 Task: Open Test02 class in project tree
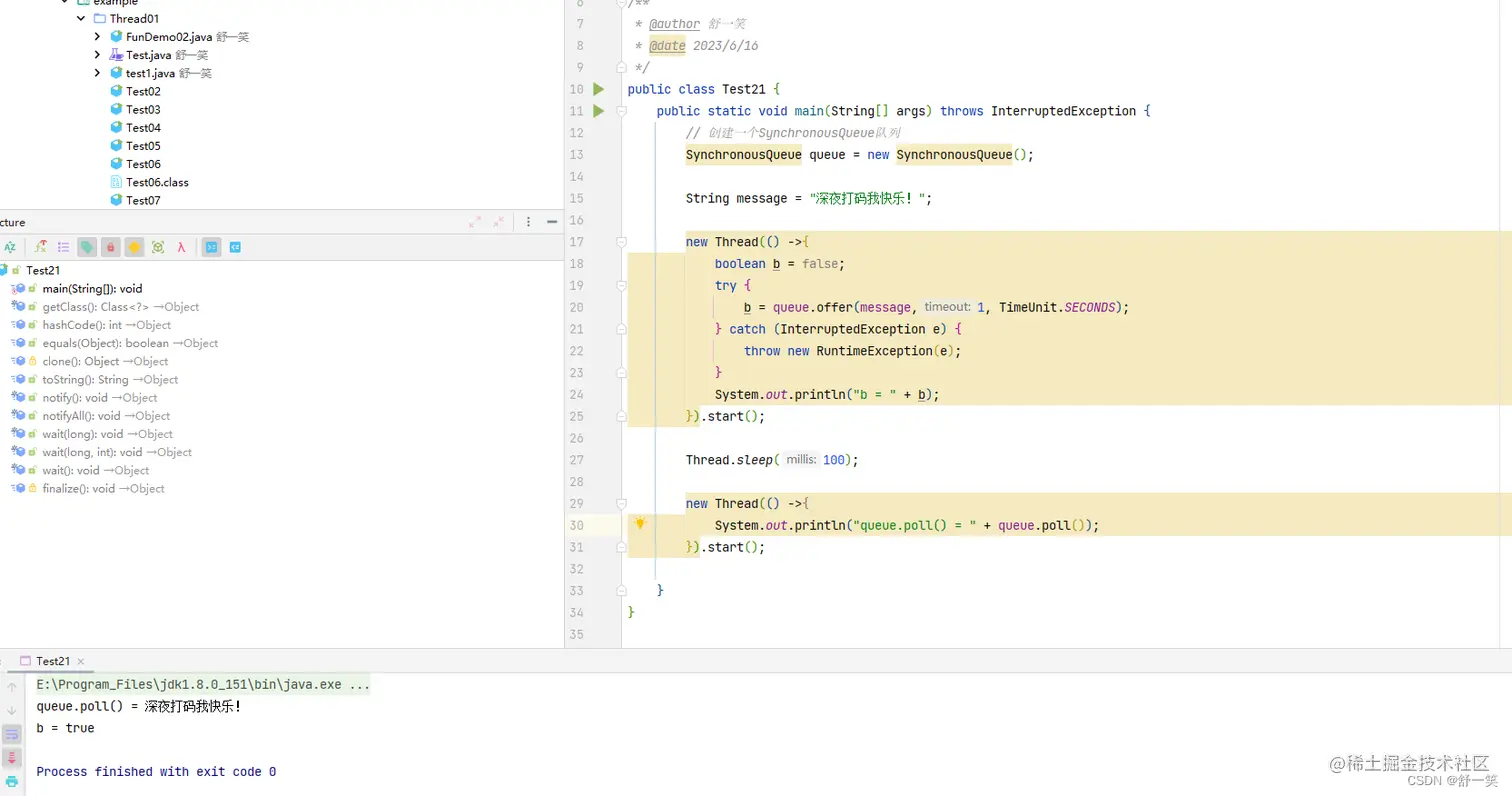pyautogui.click(x=143, y=91)
